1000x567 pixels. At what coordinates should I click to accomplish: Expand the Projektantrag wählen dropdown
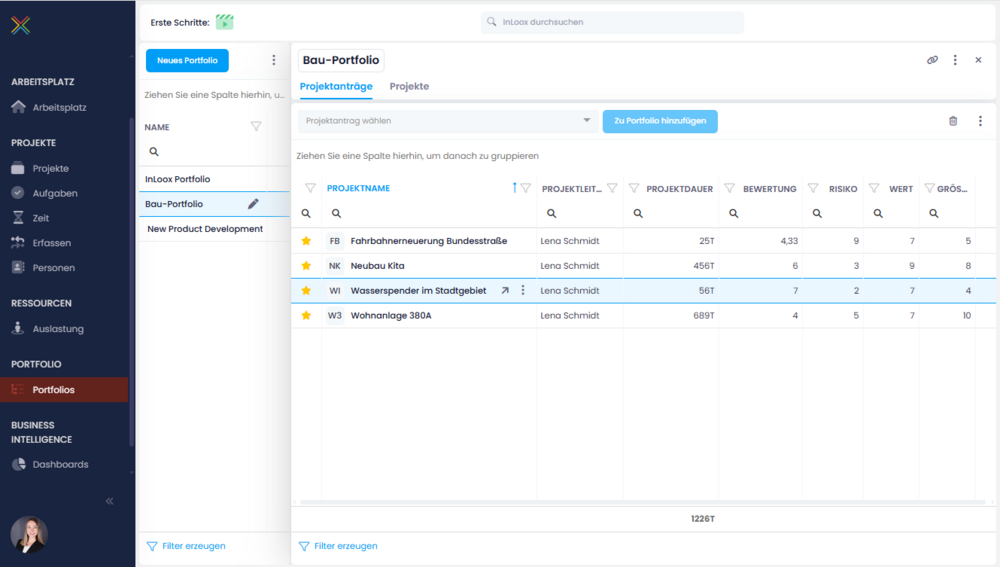coord(587,121)
